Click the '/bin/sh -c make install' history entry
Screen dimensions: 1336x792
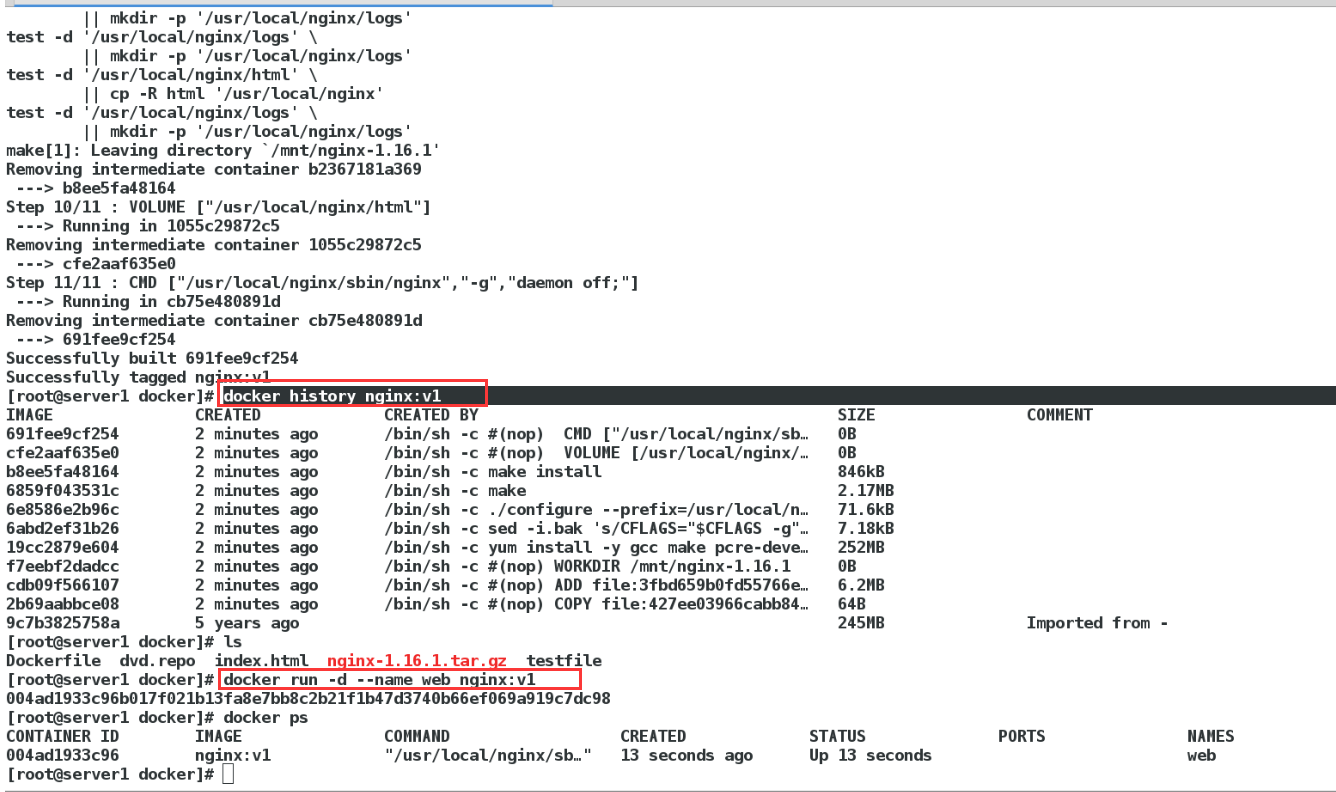[x=493, y=472]
